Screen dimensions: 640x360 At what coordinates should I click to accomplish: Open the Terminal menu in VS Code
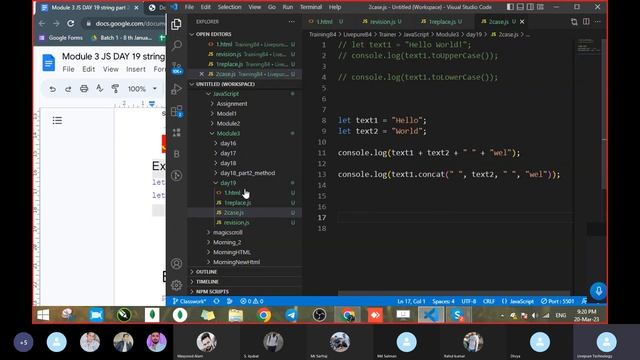(311, 7)
